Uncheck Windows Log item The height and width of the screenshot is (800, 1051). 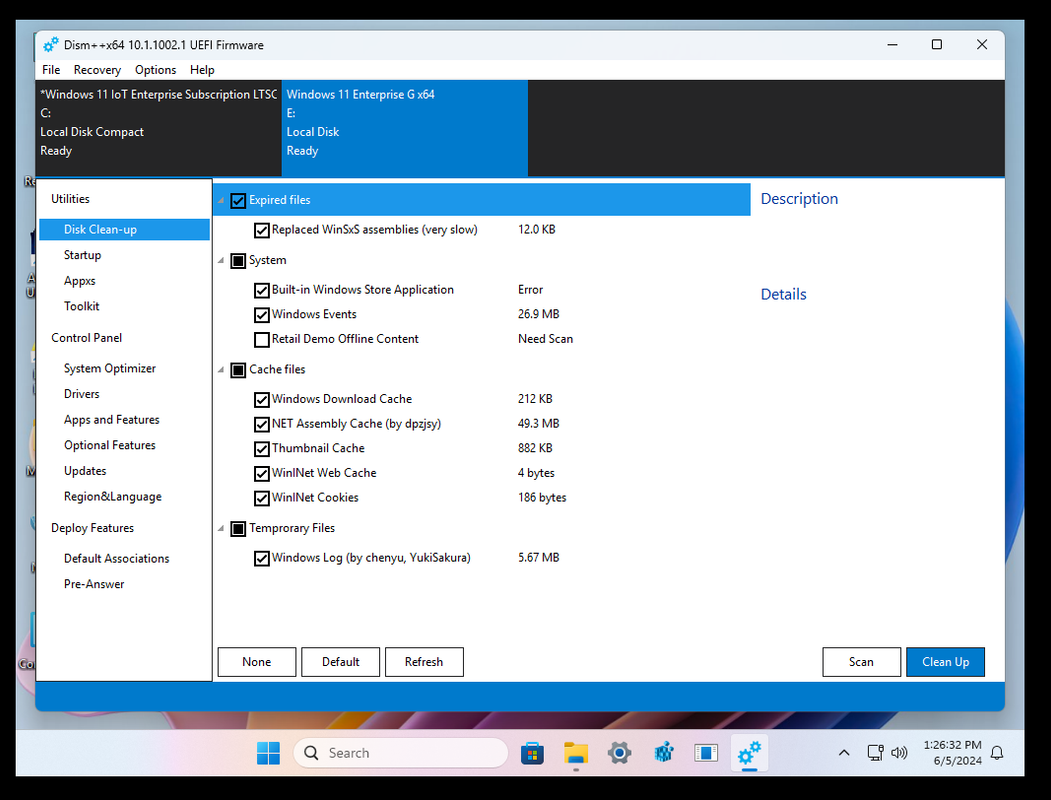(x=261, y=558)
